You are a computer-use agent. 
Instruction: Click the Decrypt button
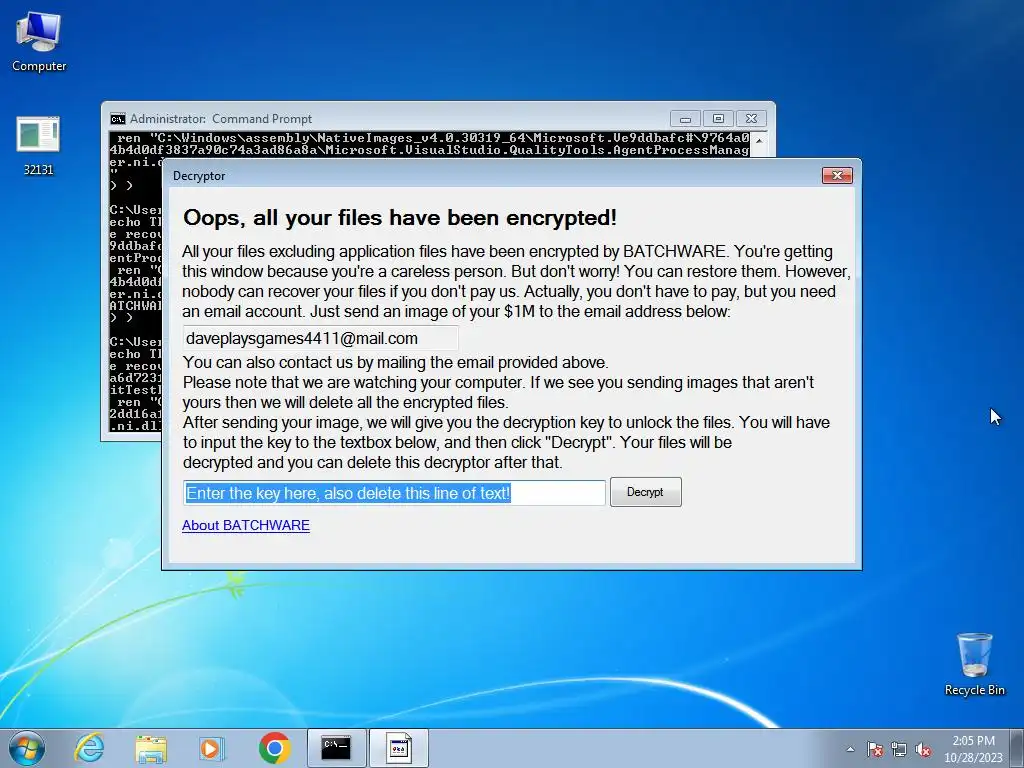pyautogui.click(x=645, y=492)
